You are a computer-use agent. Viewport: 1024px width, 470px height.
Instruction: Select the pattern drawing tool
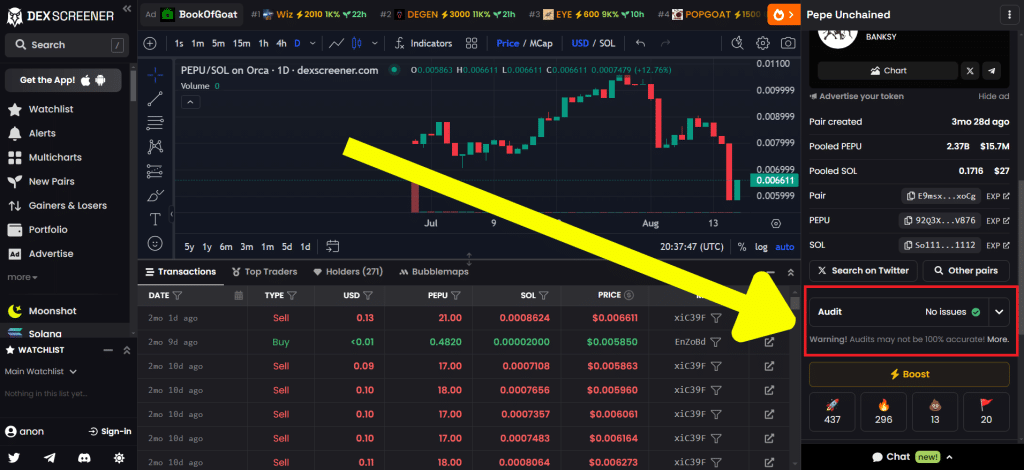click(x=155, y=147)
